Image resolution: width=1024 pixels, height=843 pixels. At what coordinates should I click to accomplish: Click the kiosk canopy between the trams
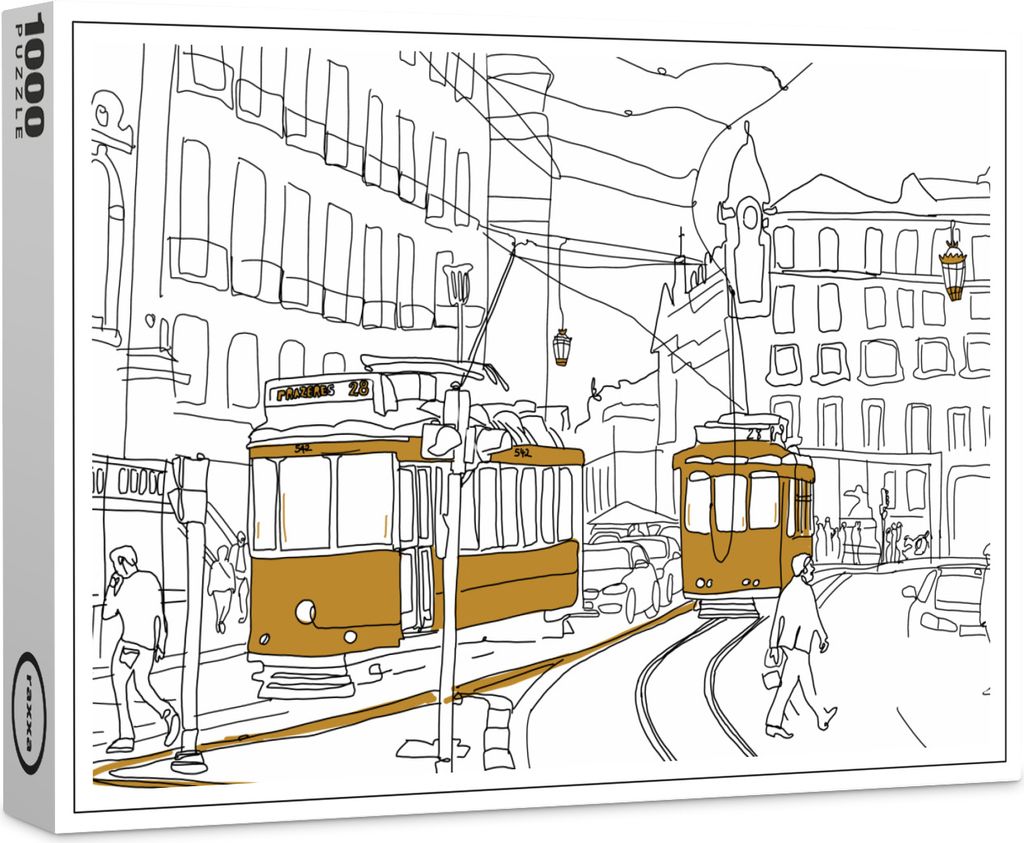click(x=630, y=515)
